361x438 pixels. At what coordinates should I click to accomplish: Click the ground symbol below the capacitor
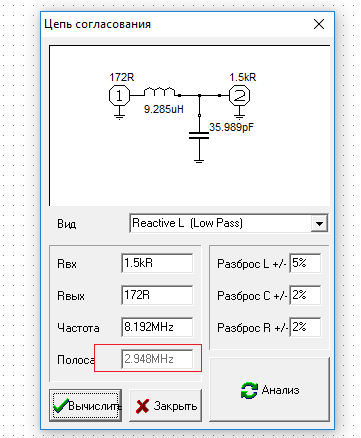[199, 161]
